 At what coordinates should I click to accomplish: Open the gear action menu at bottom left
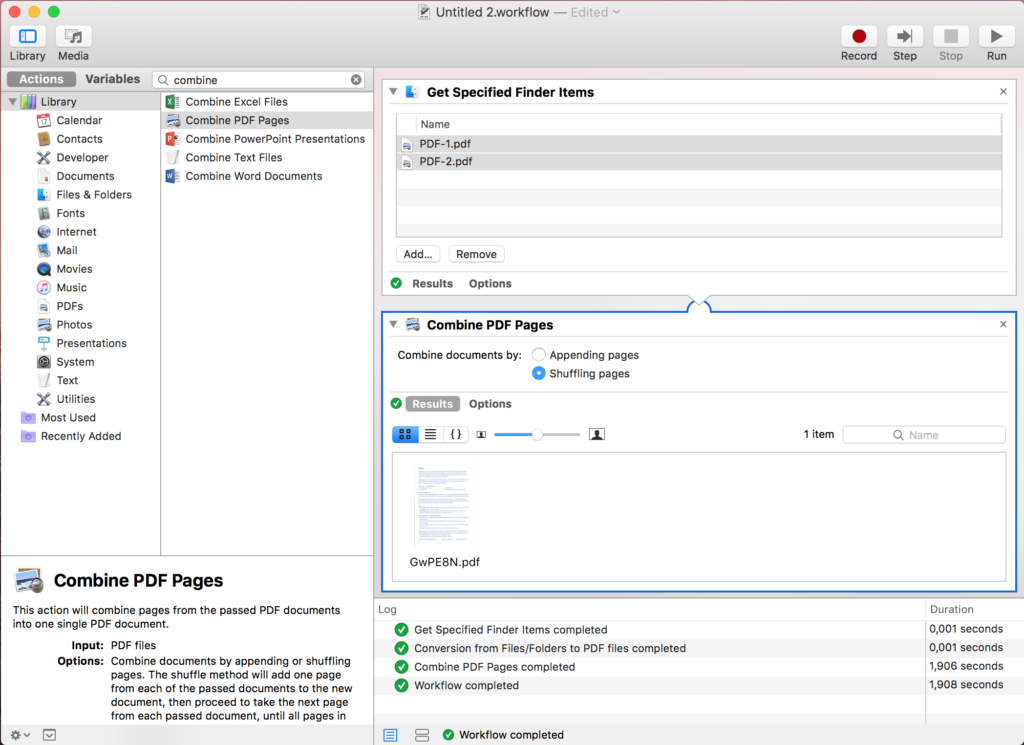pyautogui.click(x=14, y=735)
